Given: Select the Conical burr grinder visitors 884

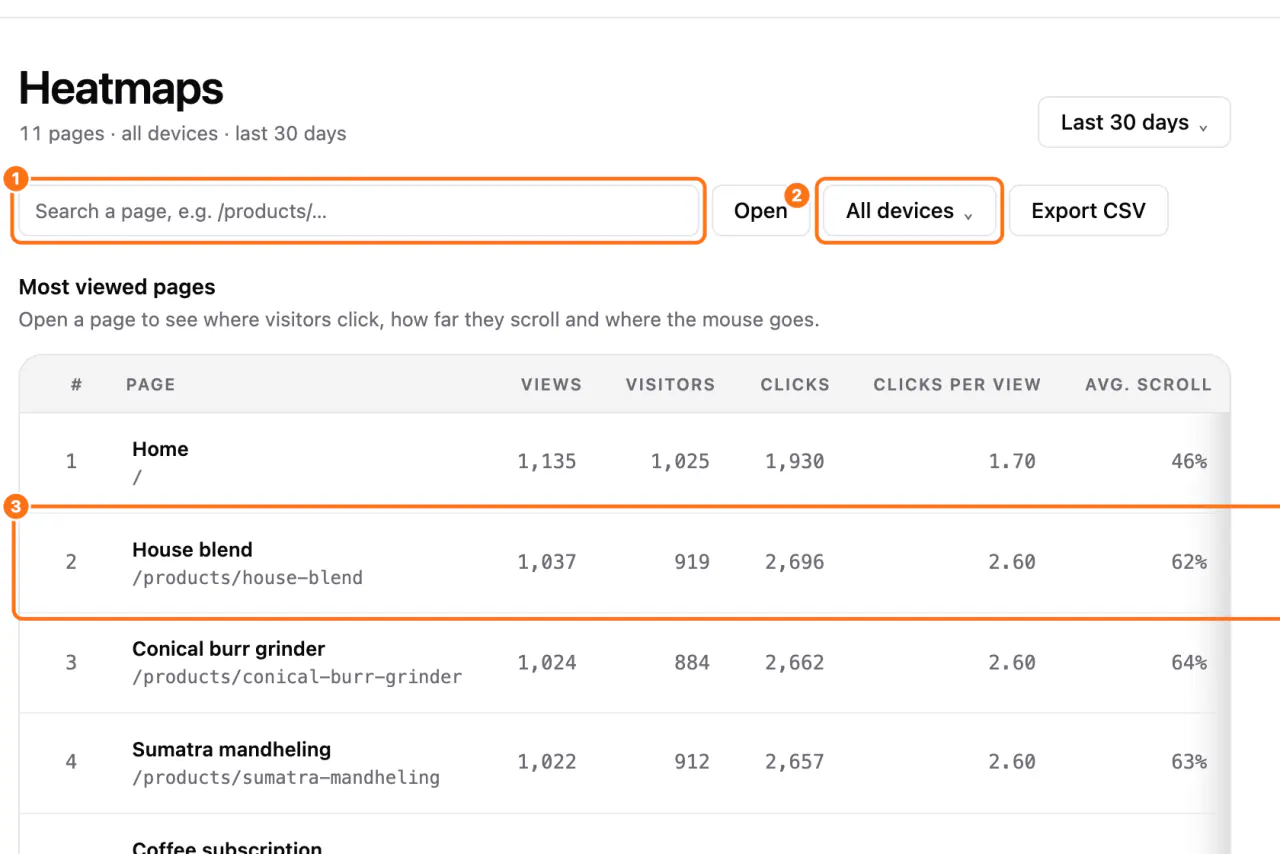Looking at the screenshot, I should pos(692,662).
